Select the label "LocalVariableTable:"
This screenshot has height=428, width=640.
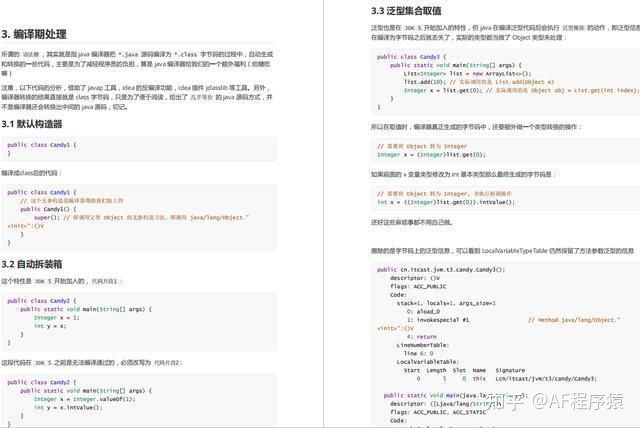pos(427,362)
